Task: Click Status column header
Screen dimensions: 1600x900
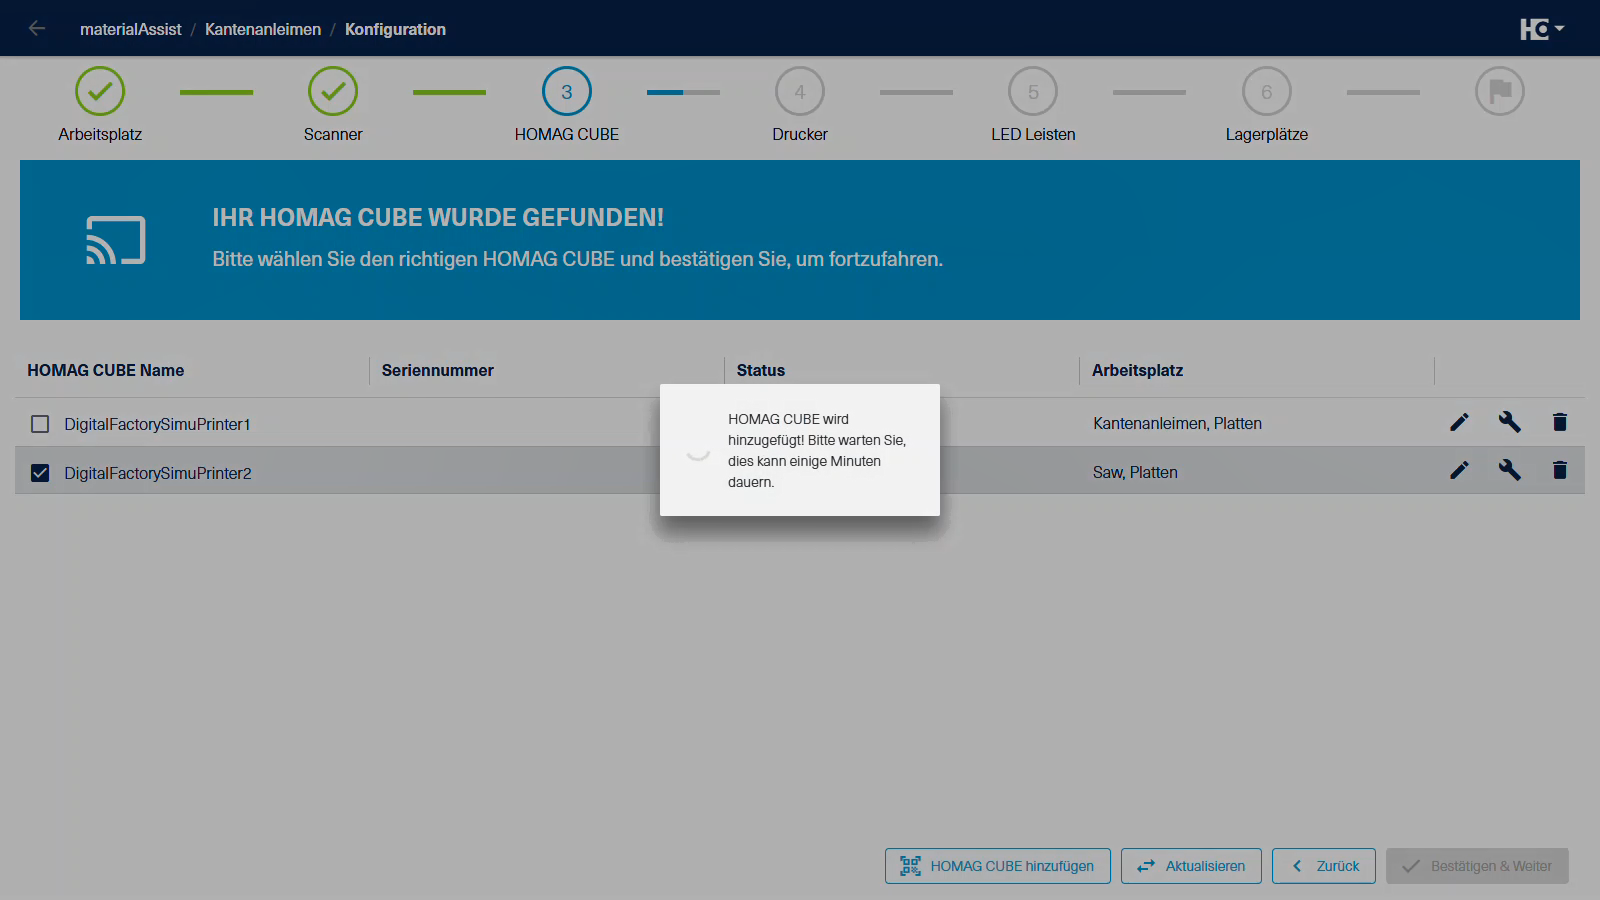Action: [761, 370]
